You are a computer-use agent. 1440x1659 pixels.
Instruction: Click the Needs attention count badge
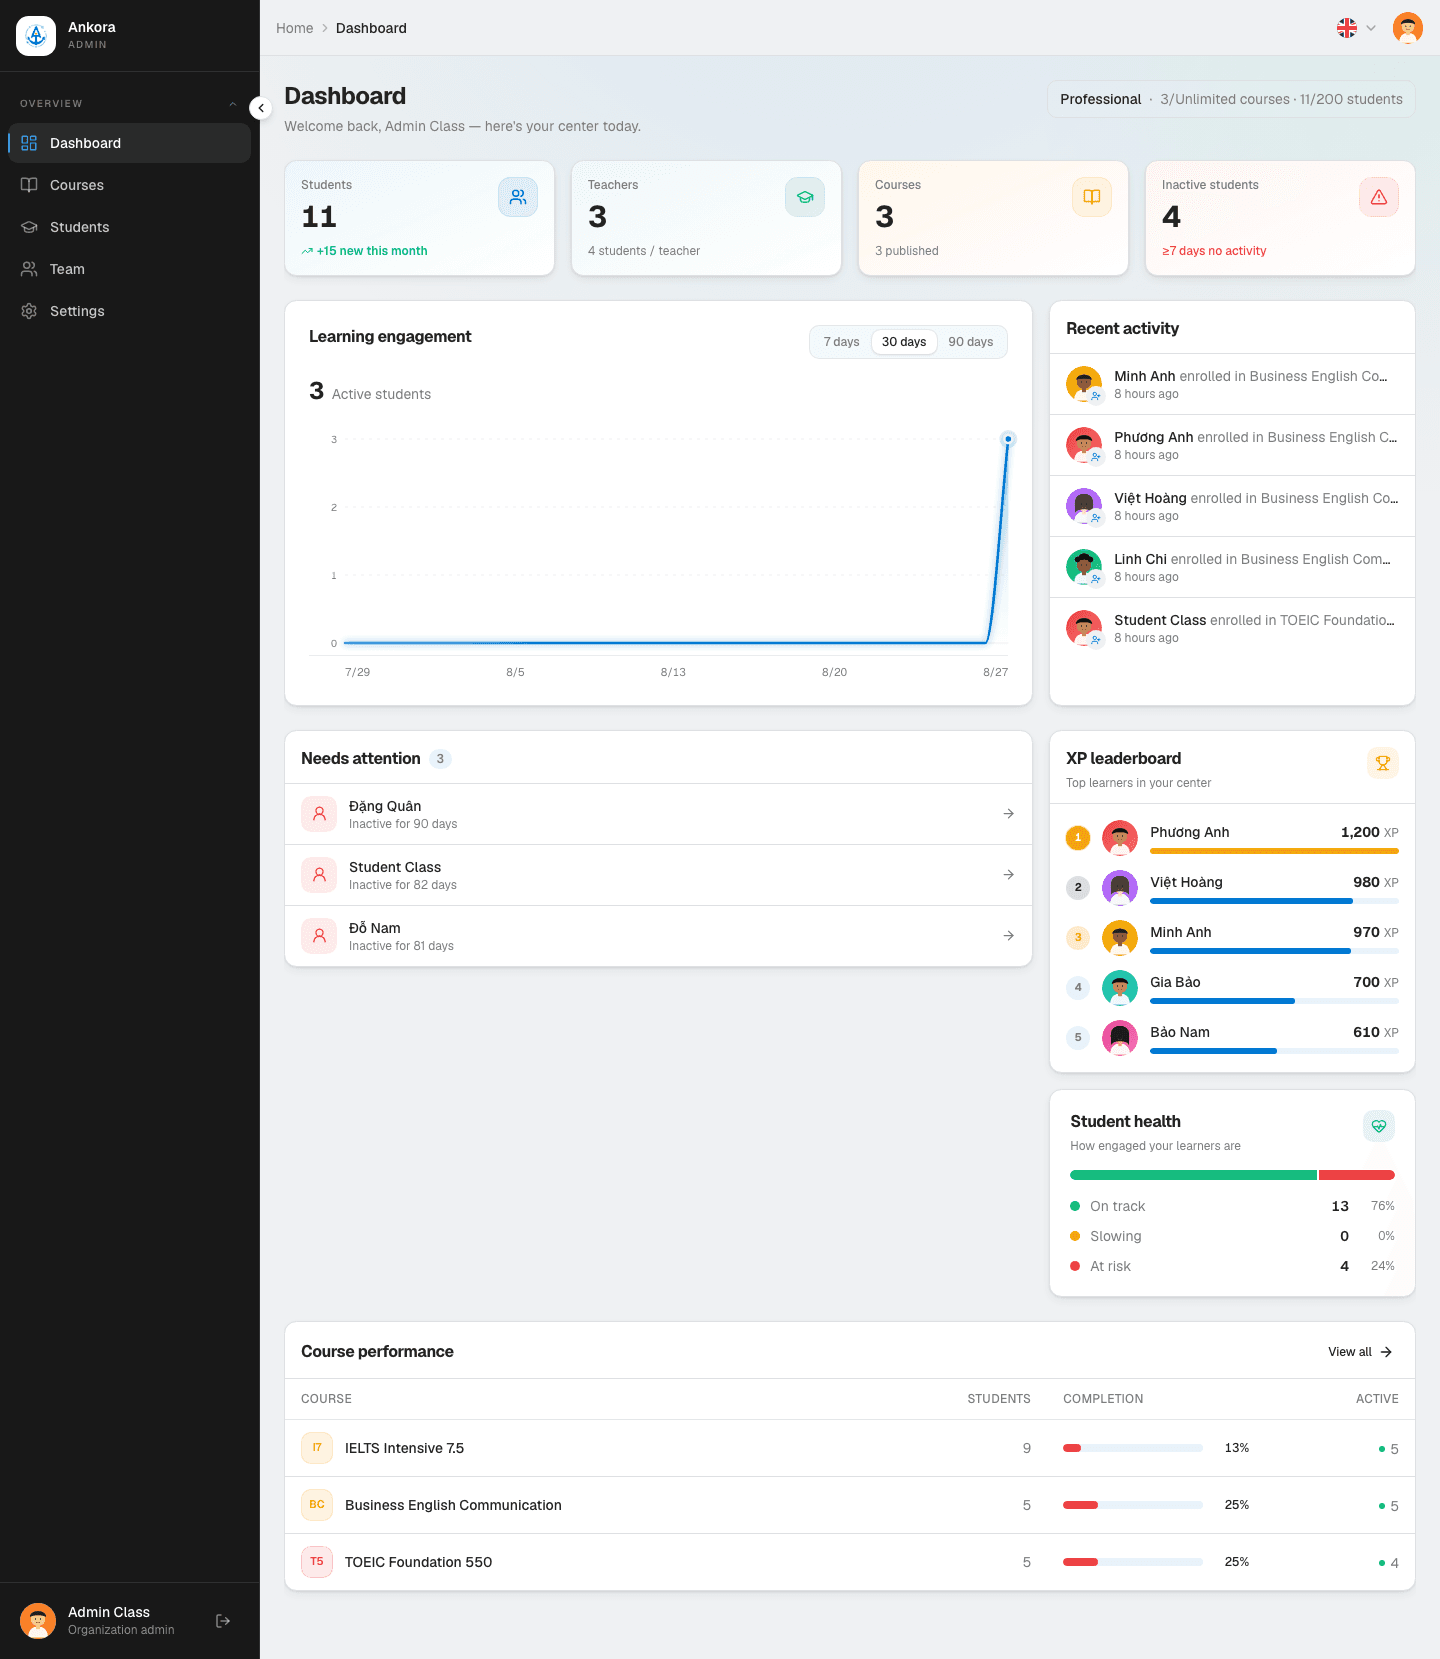click(x=440, y=759)
